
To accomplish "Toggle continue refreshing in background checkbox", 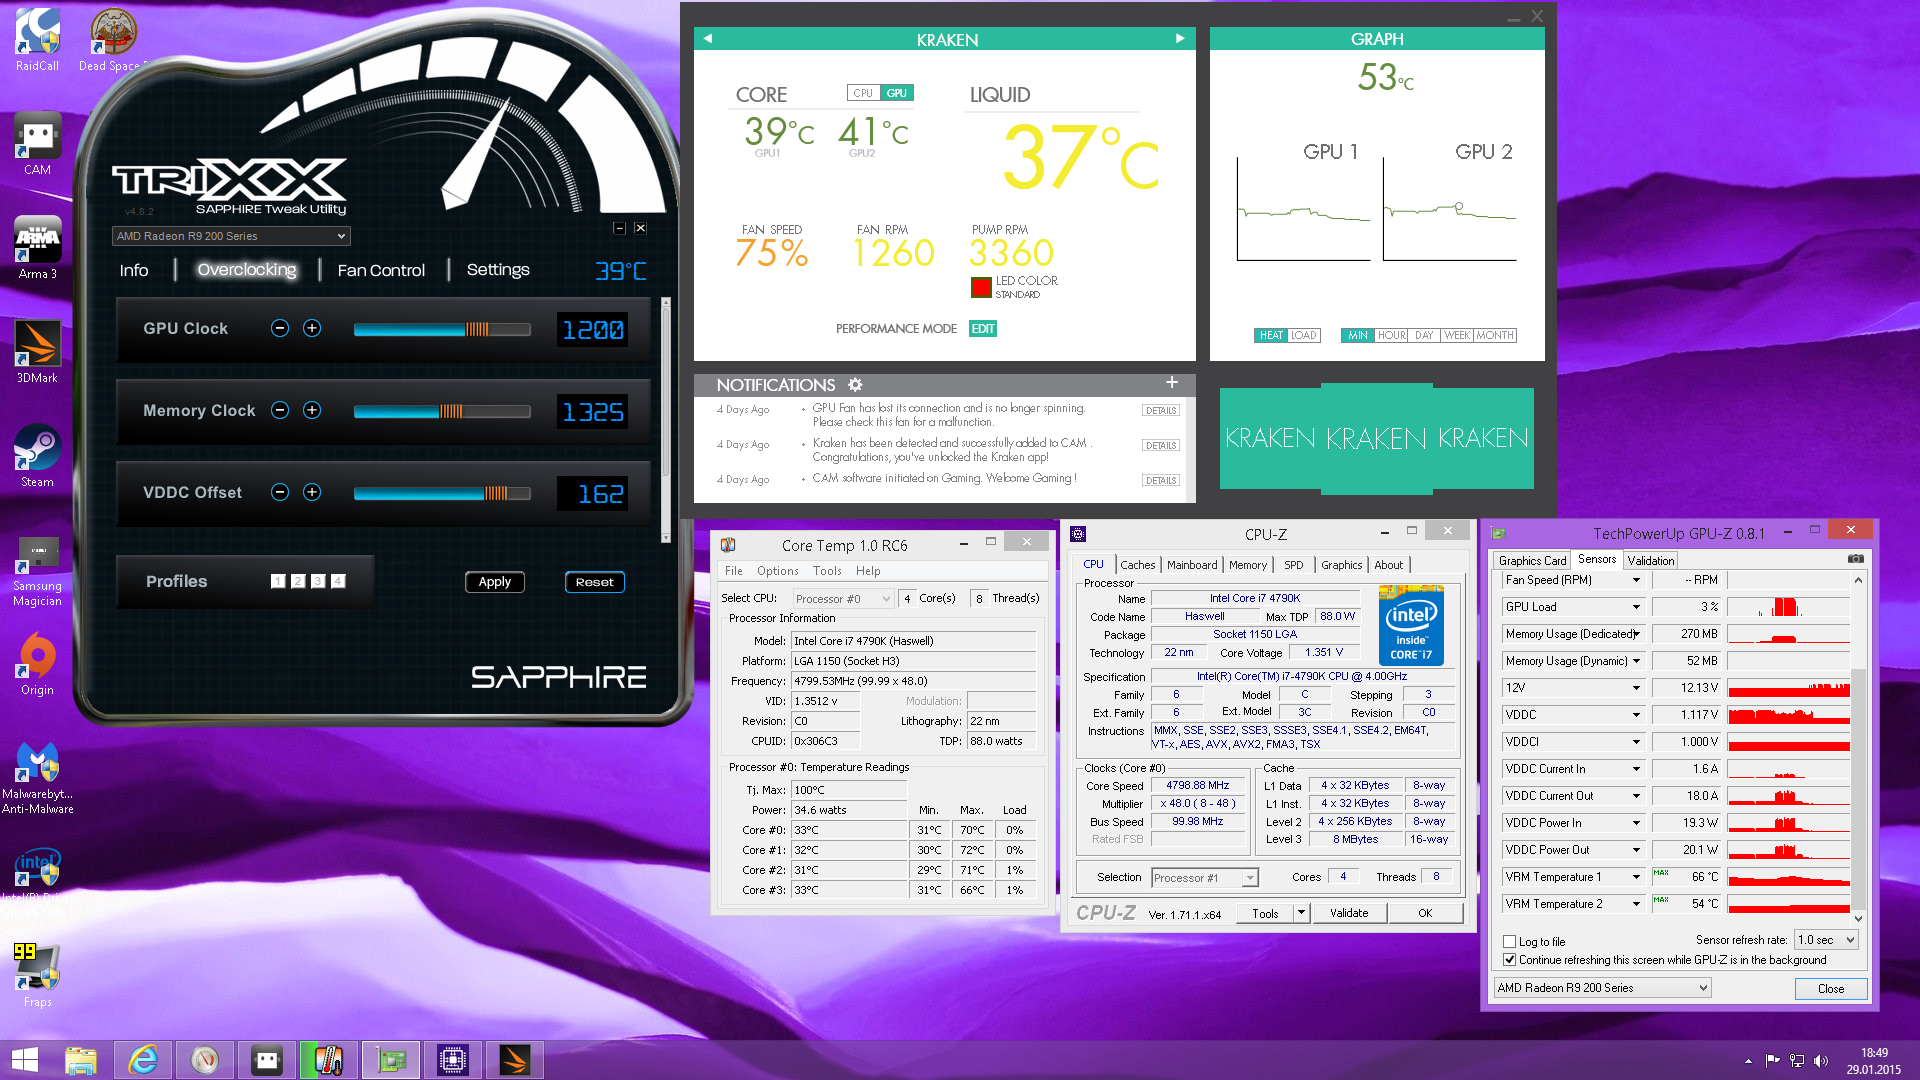I will [x=1510, y=960].
